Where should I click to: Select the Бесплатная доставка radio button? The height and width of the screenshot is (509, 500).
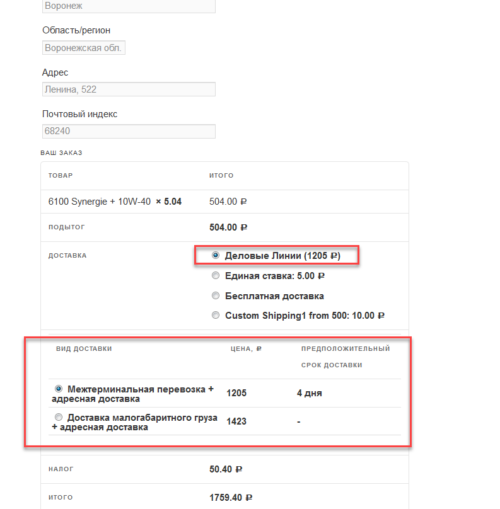216,295
